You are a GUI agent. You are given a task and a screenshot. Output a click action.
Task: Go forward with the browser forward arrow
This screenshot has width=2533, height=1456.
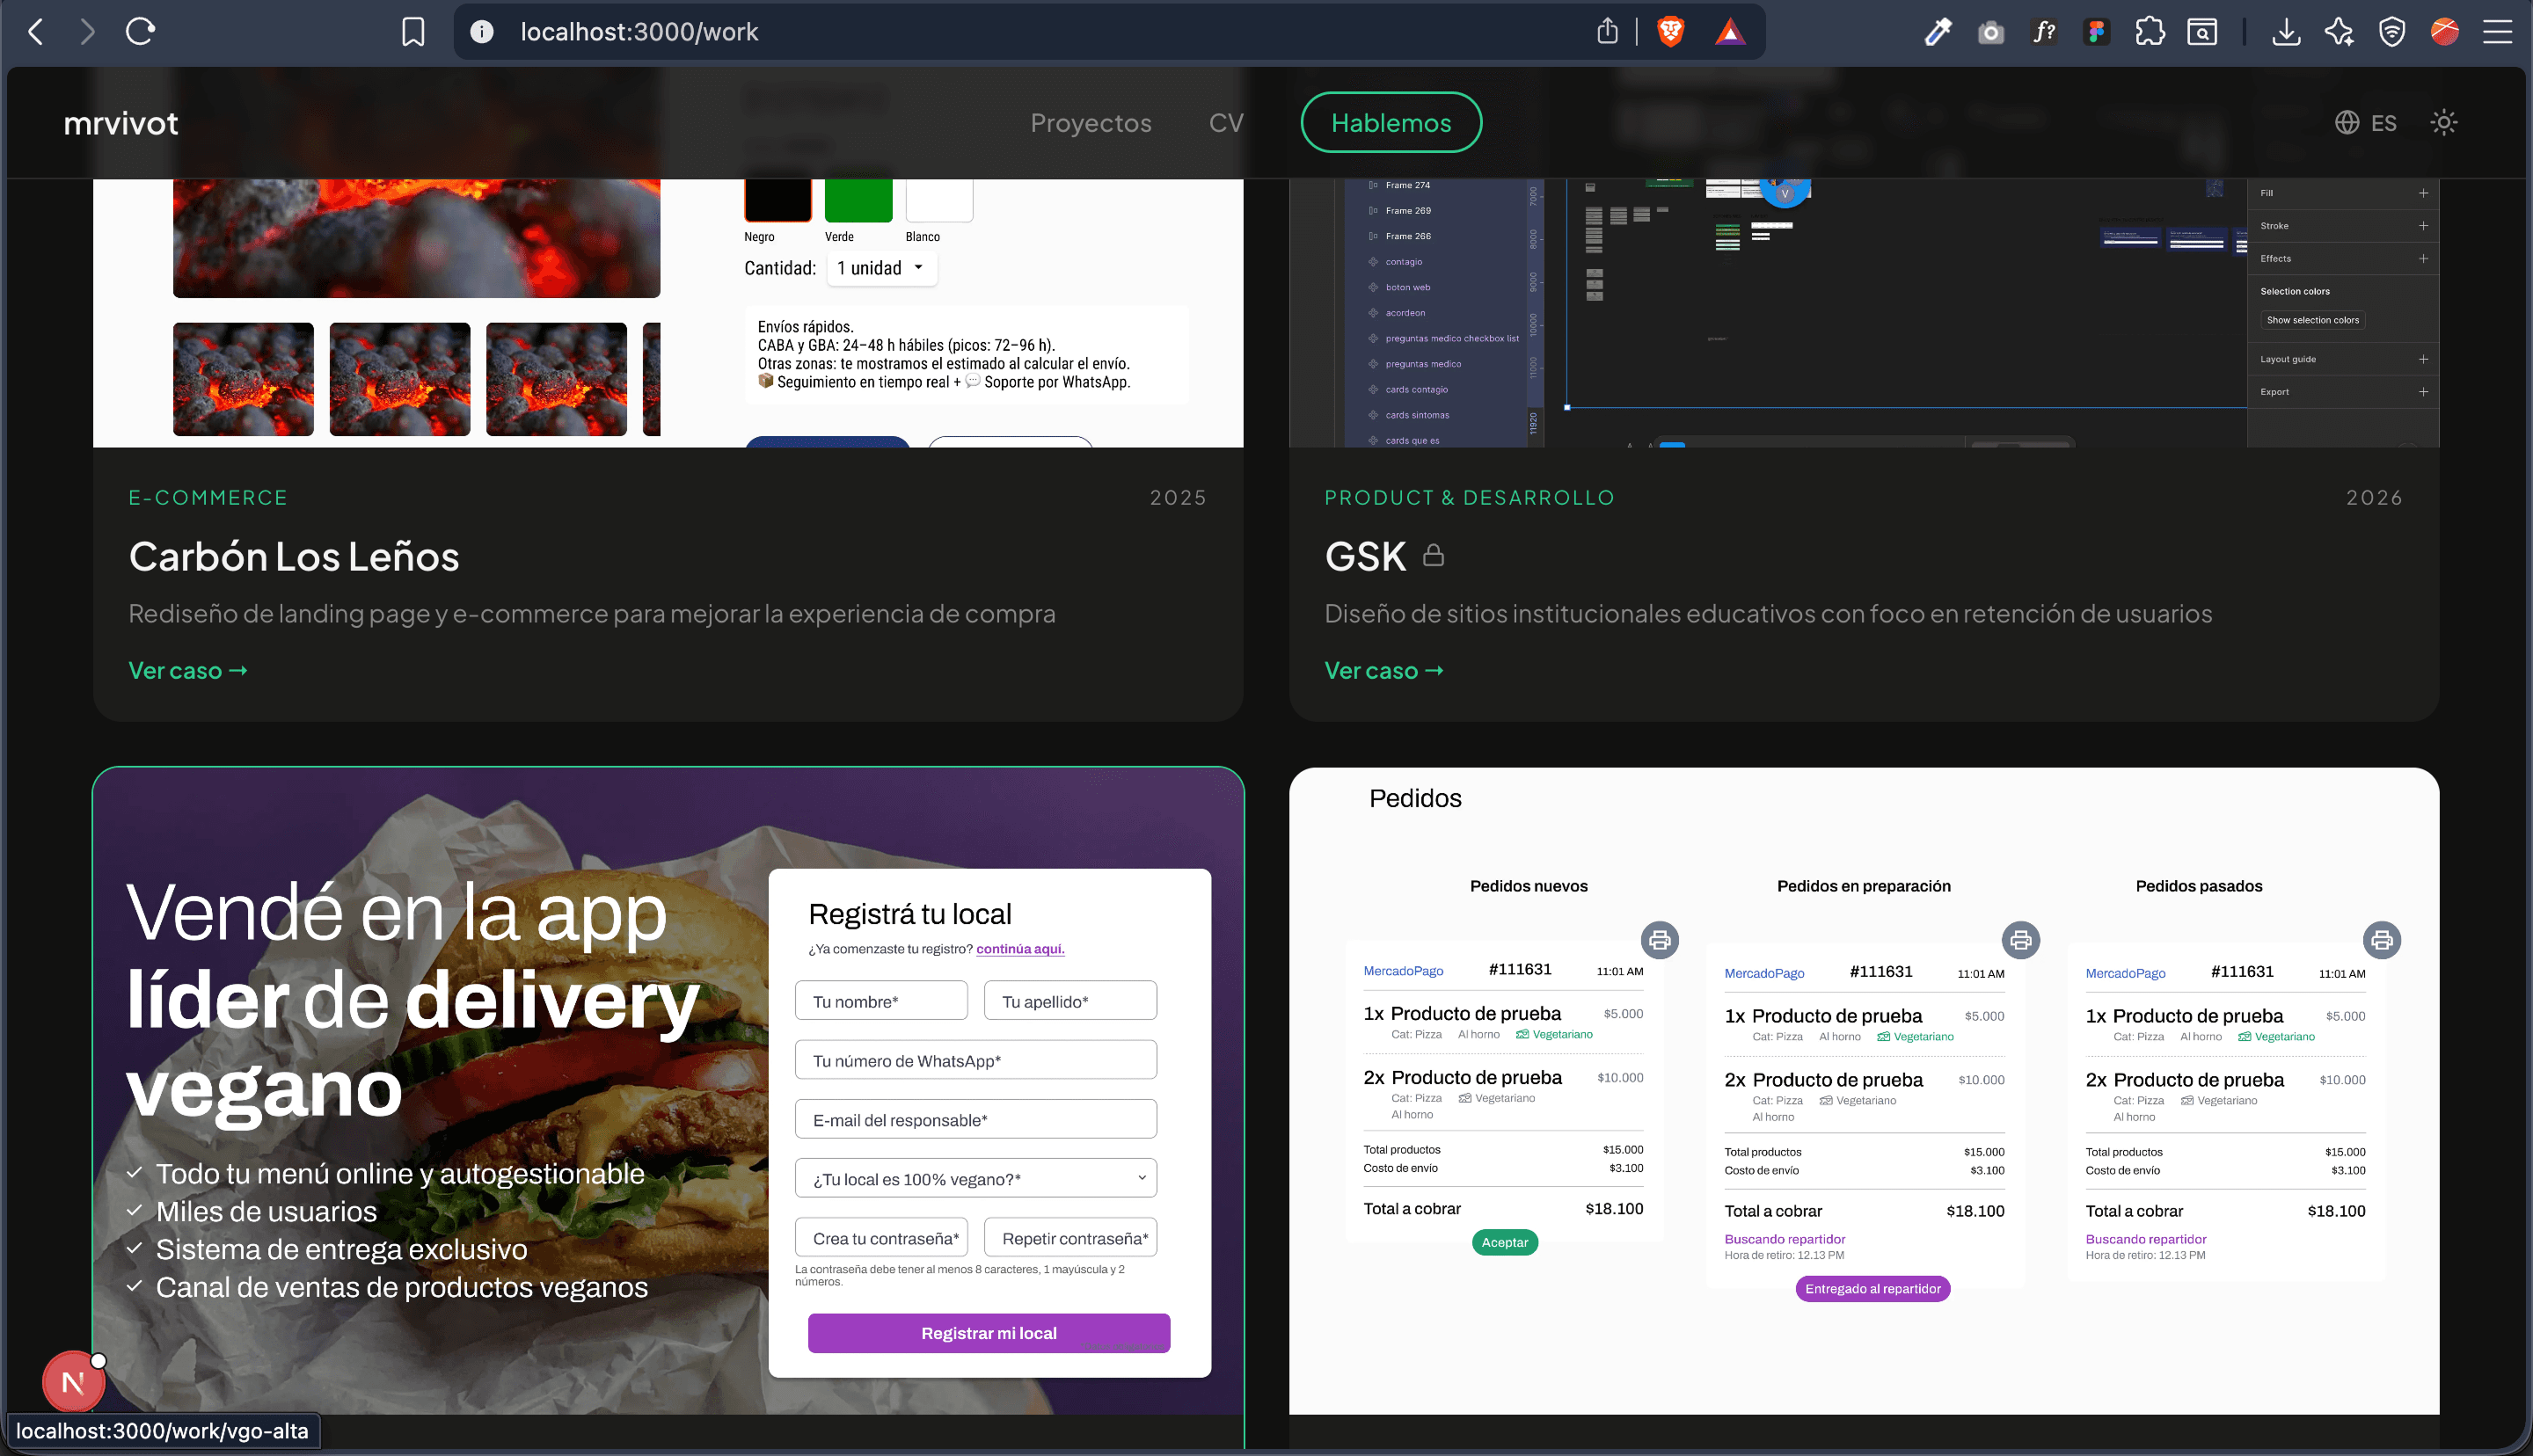(88, 32)
